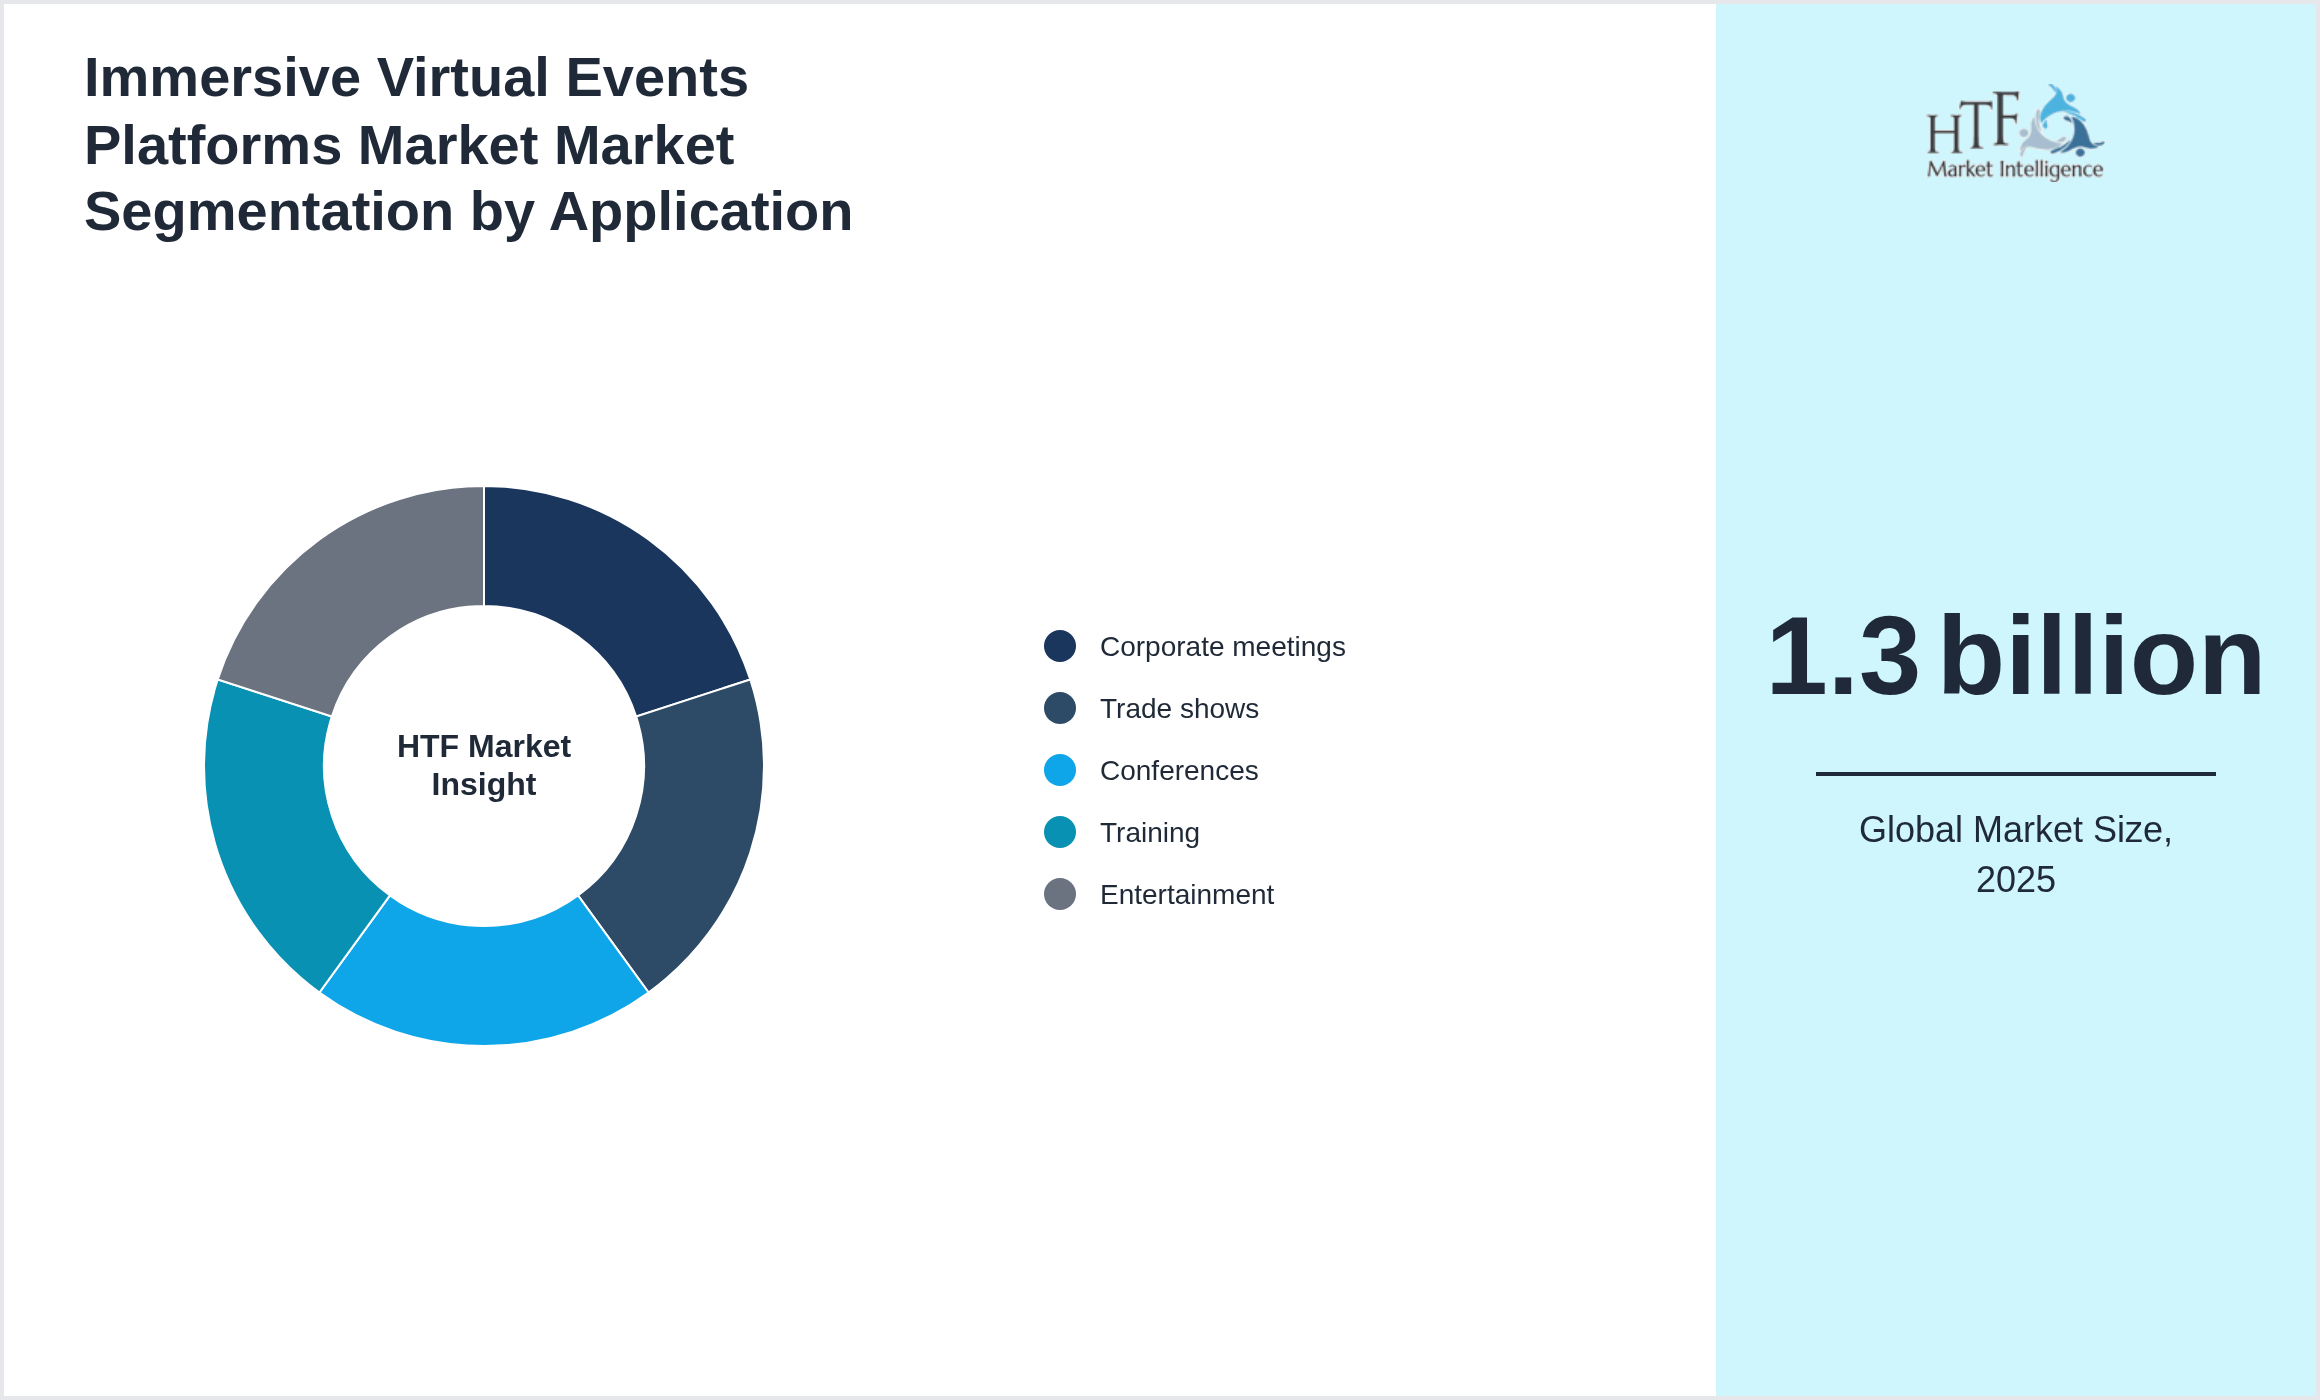Select the Corporate meetings legend bullet
This screenshot has height=1400, width=2320.
(1060, 646)
